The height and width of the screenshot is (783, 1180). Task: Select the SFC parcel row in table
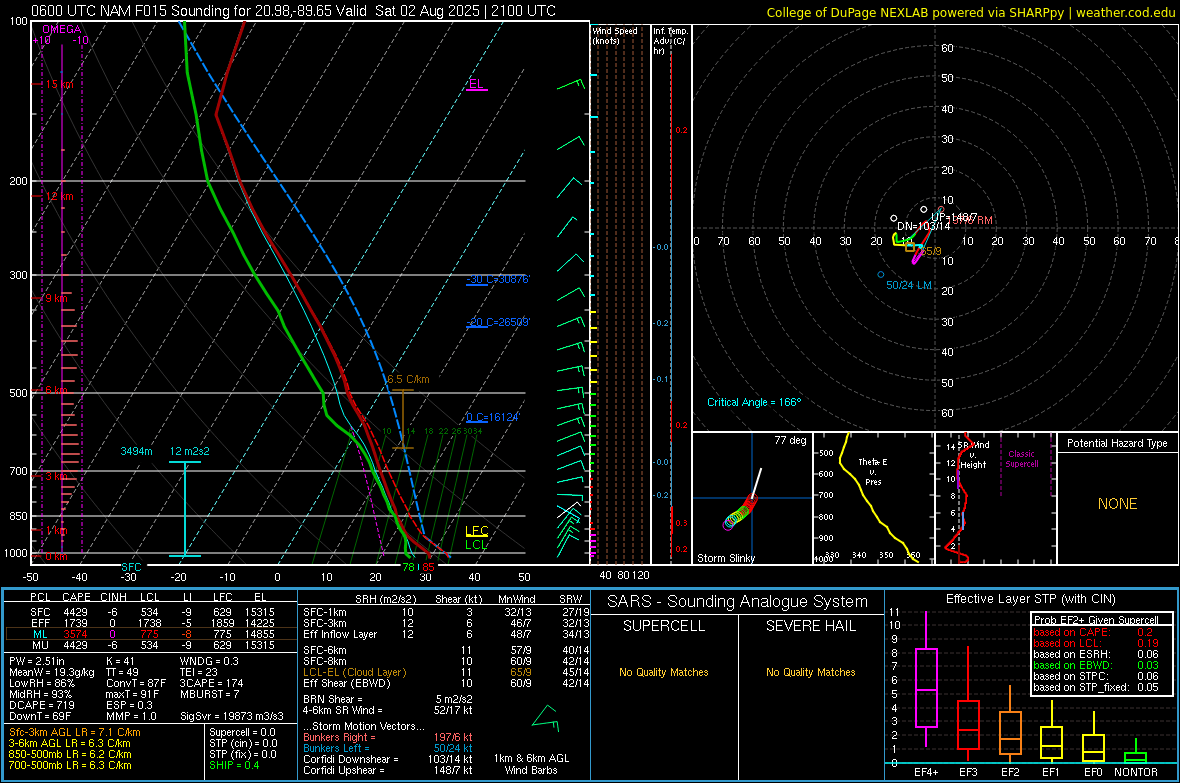coord(151,613)
